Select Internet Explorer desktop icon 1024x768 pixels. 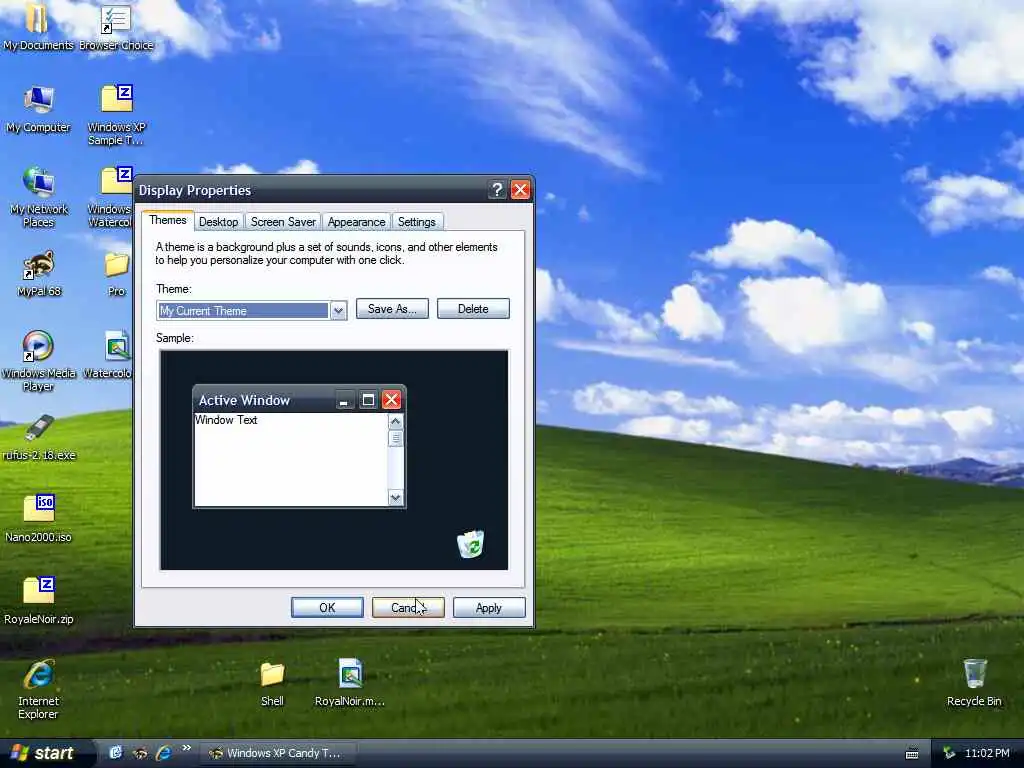coord(39,689)
